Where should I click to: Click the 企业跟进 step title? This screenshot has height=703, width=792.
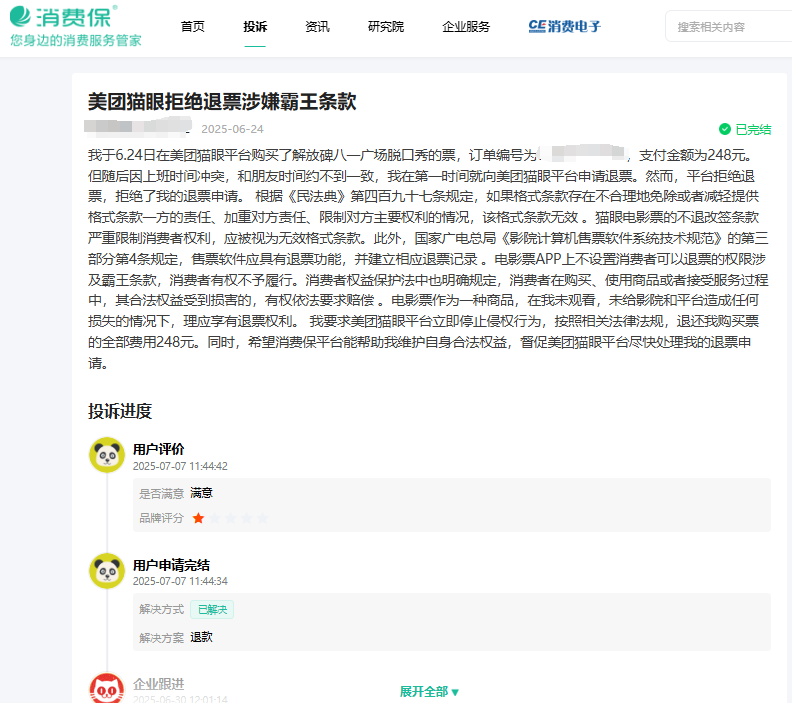(x=158, y=684)
